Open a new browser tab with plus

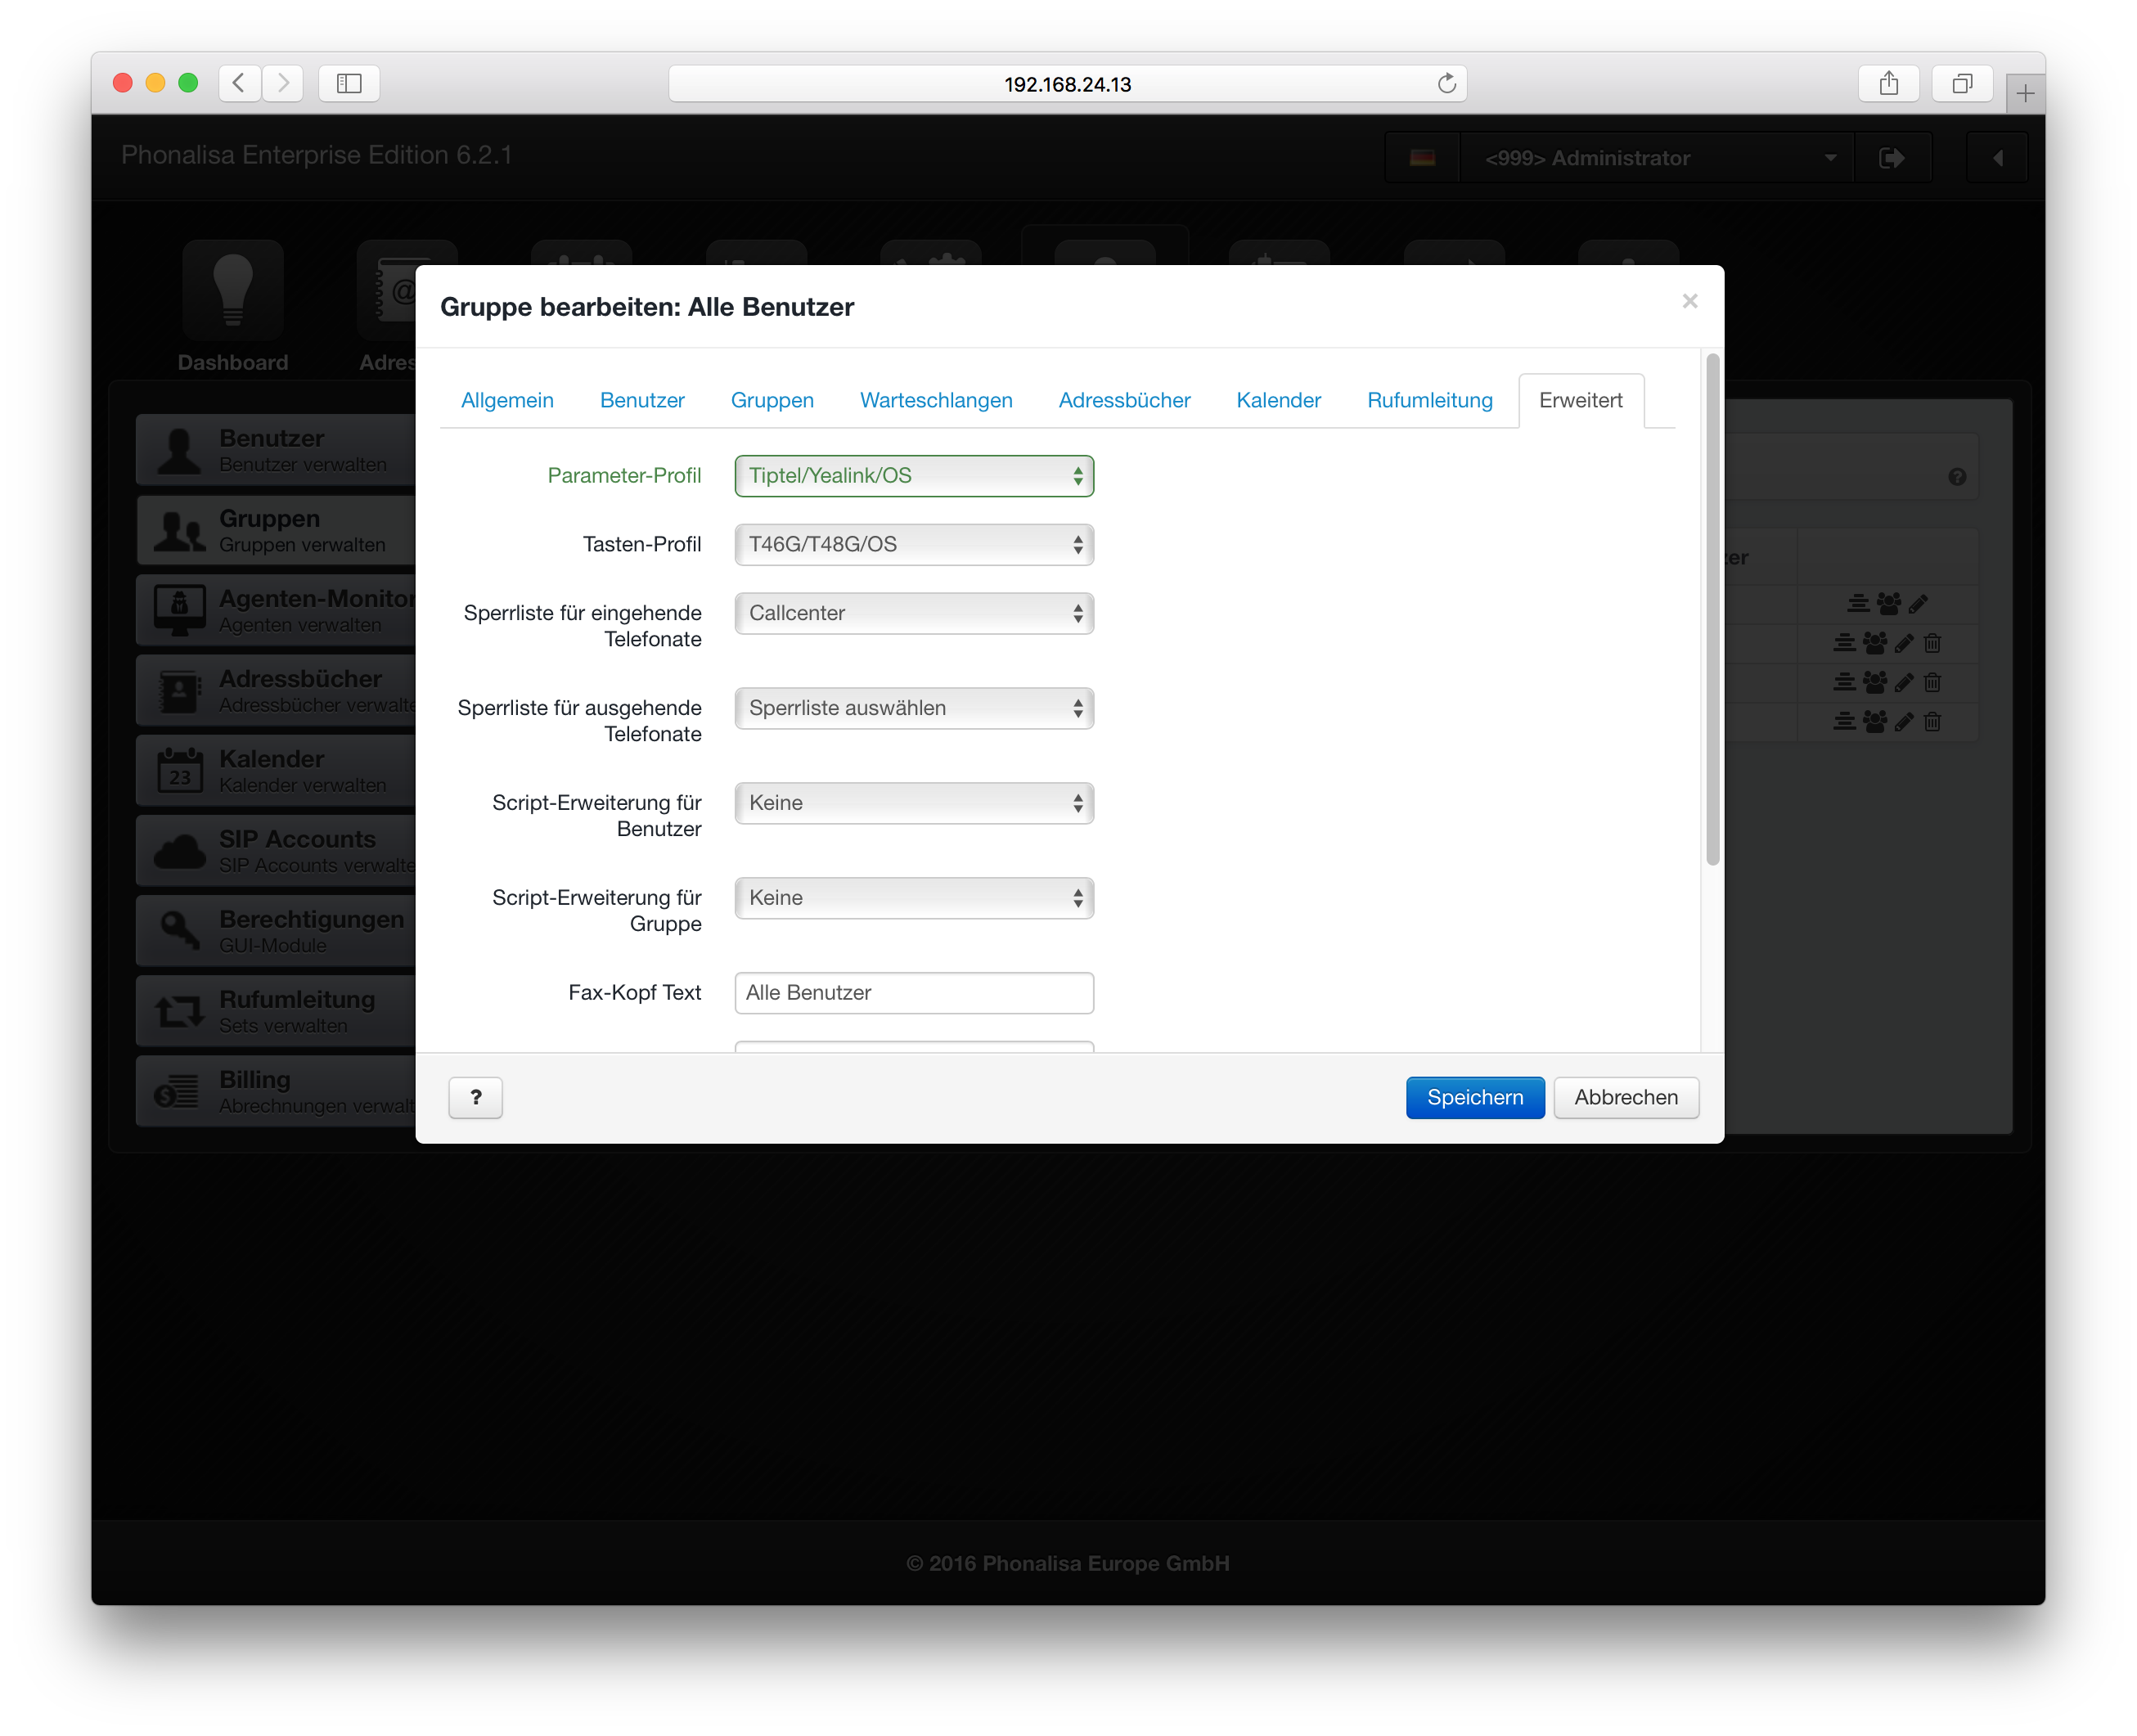click(x=2024, y=94)
